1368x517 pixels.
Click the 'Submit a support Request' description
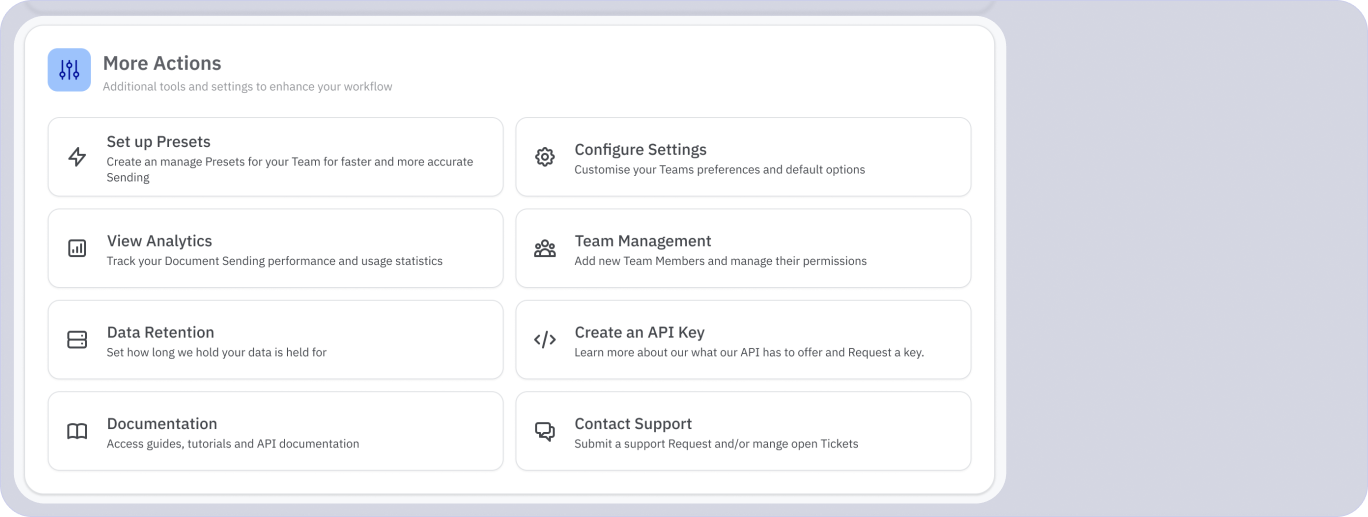715,444
